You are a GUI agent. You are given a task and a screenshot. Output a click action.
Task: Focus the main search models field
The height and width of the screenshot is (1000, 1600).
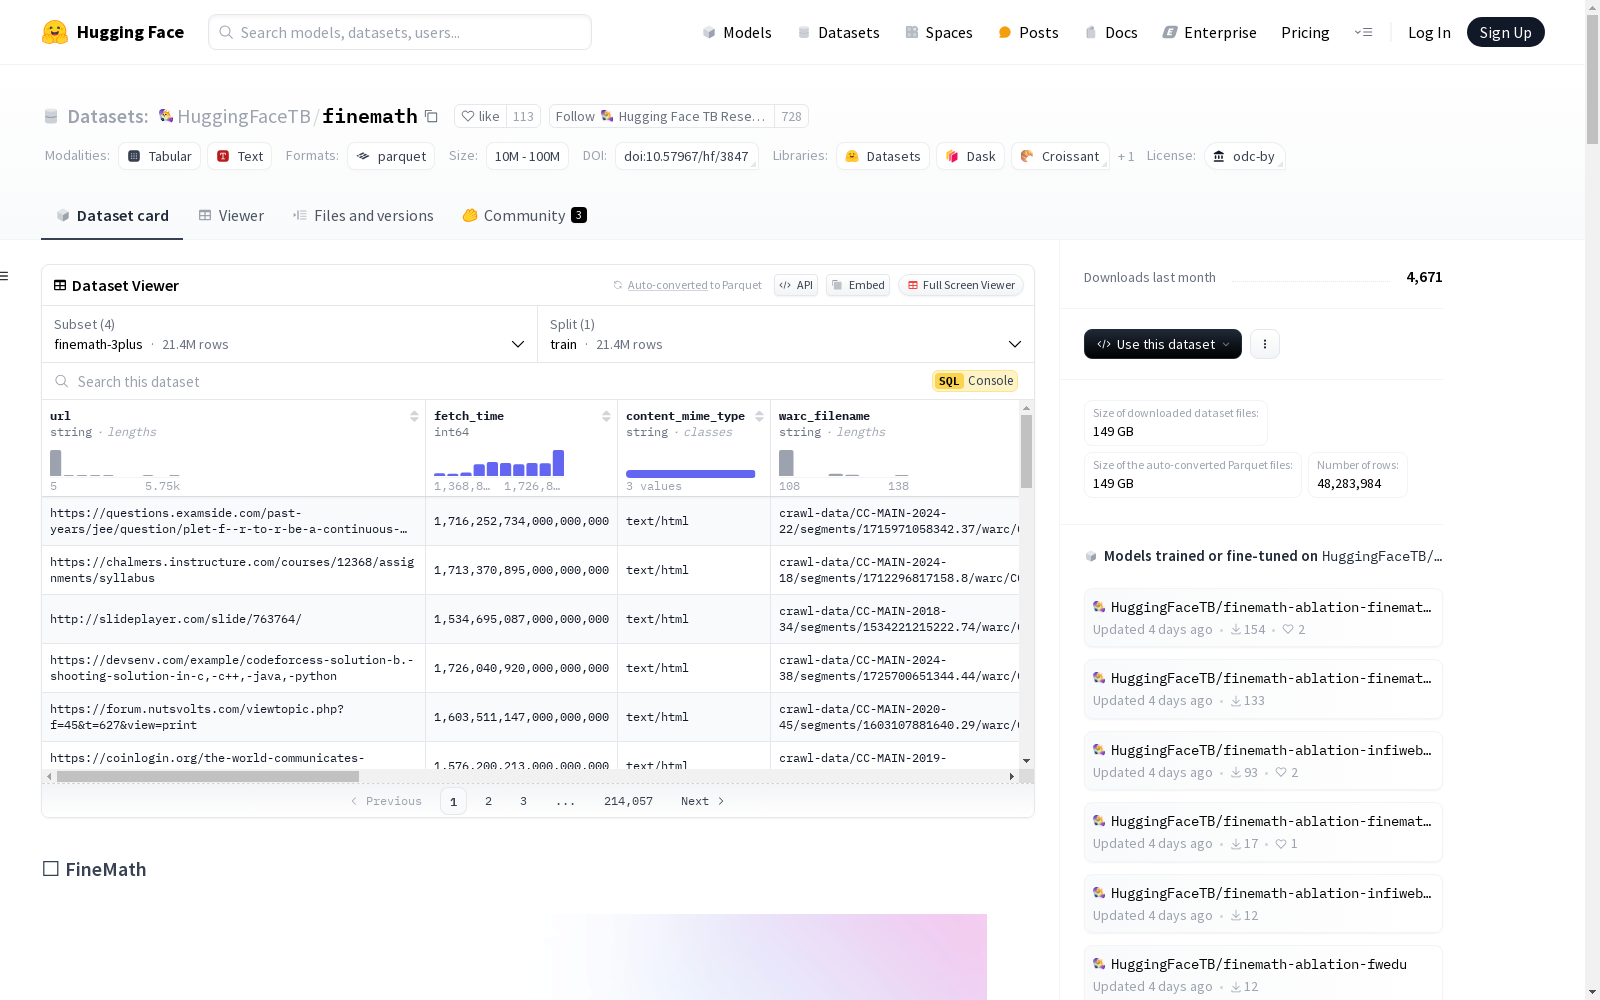pos(400,32)
